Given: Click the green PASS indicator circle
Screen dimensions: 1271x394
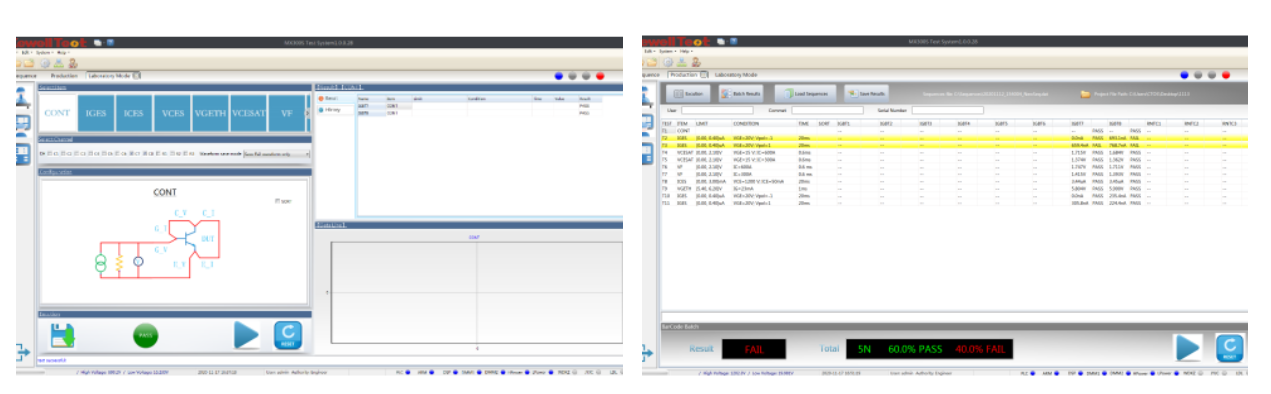Looking at the screenshot, I should 146,336.
